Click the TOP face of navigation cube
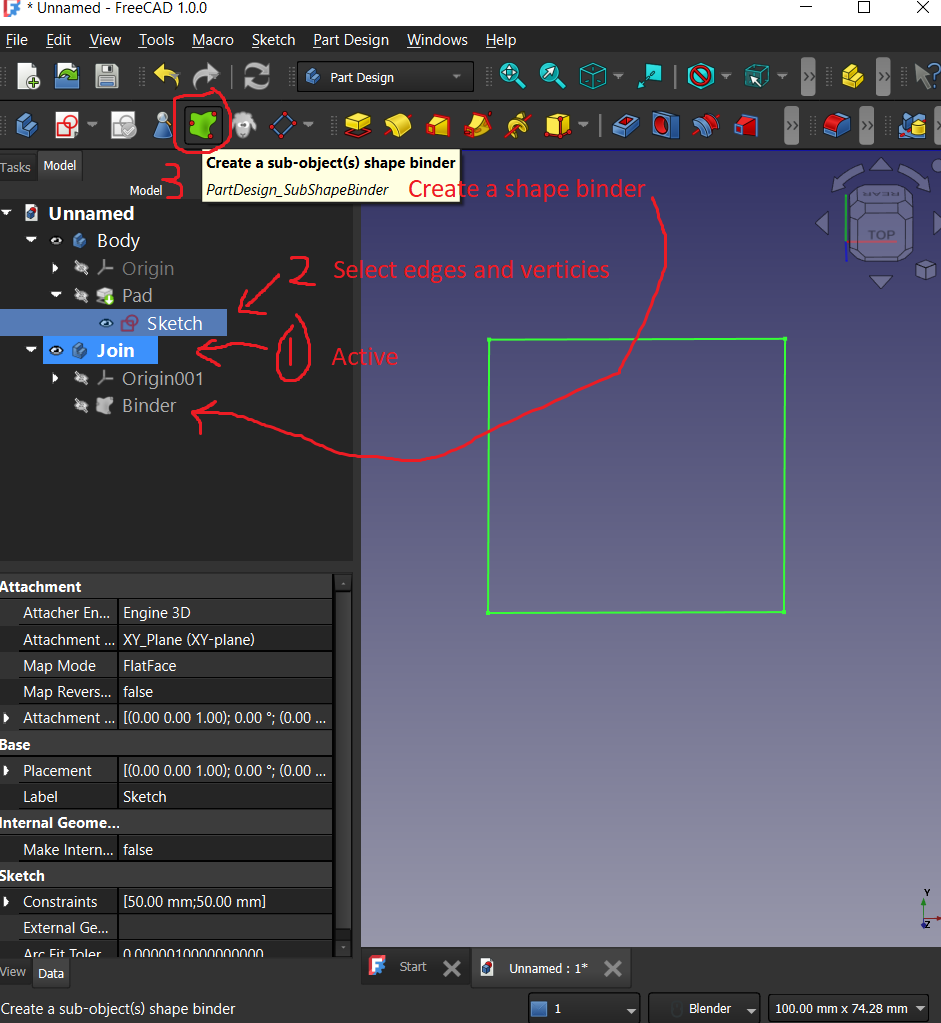The width and height of the screenshot is (941, 1023). pyautogui.click(x=881, y=235)
